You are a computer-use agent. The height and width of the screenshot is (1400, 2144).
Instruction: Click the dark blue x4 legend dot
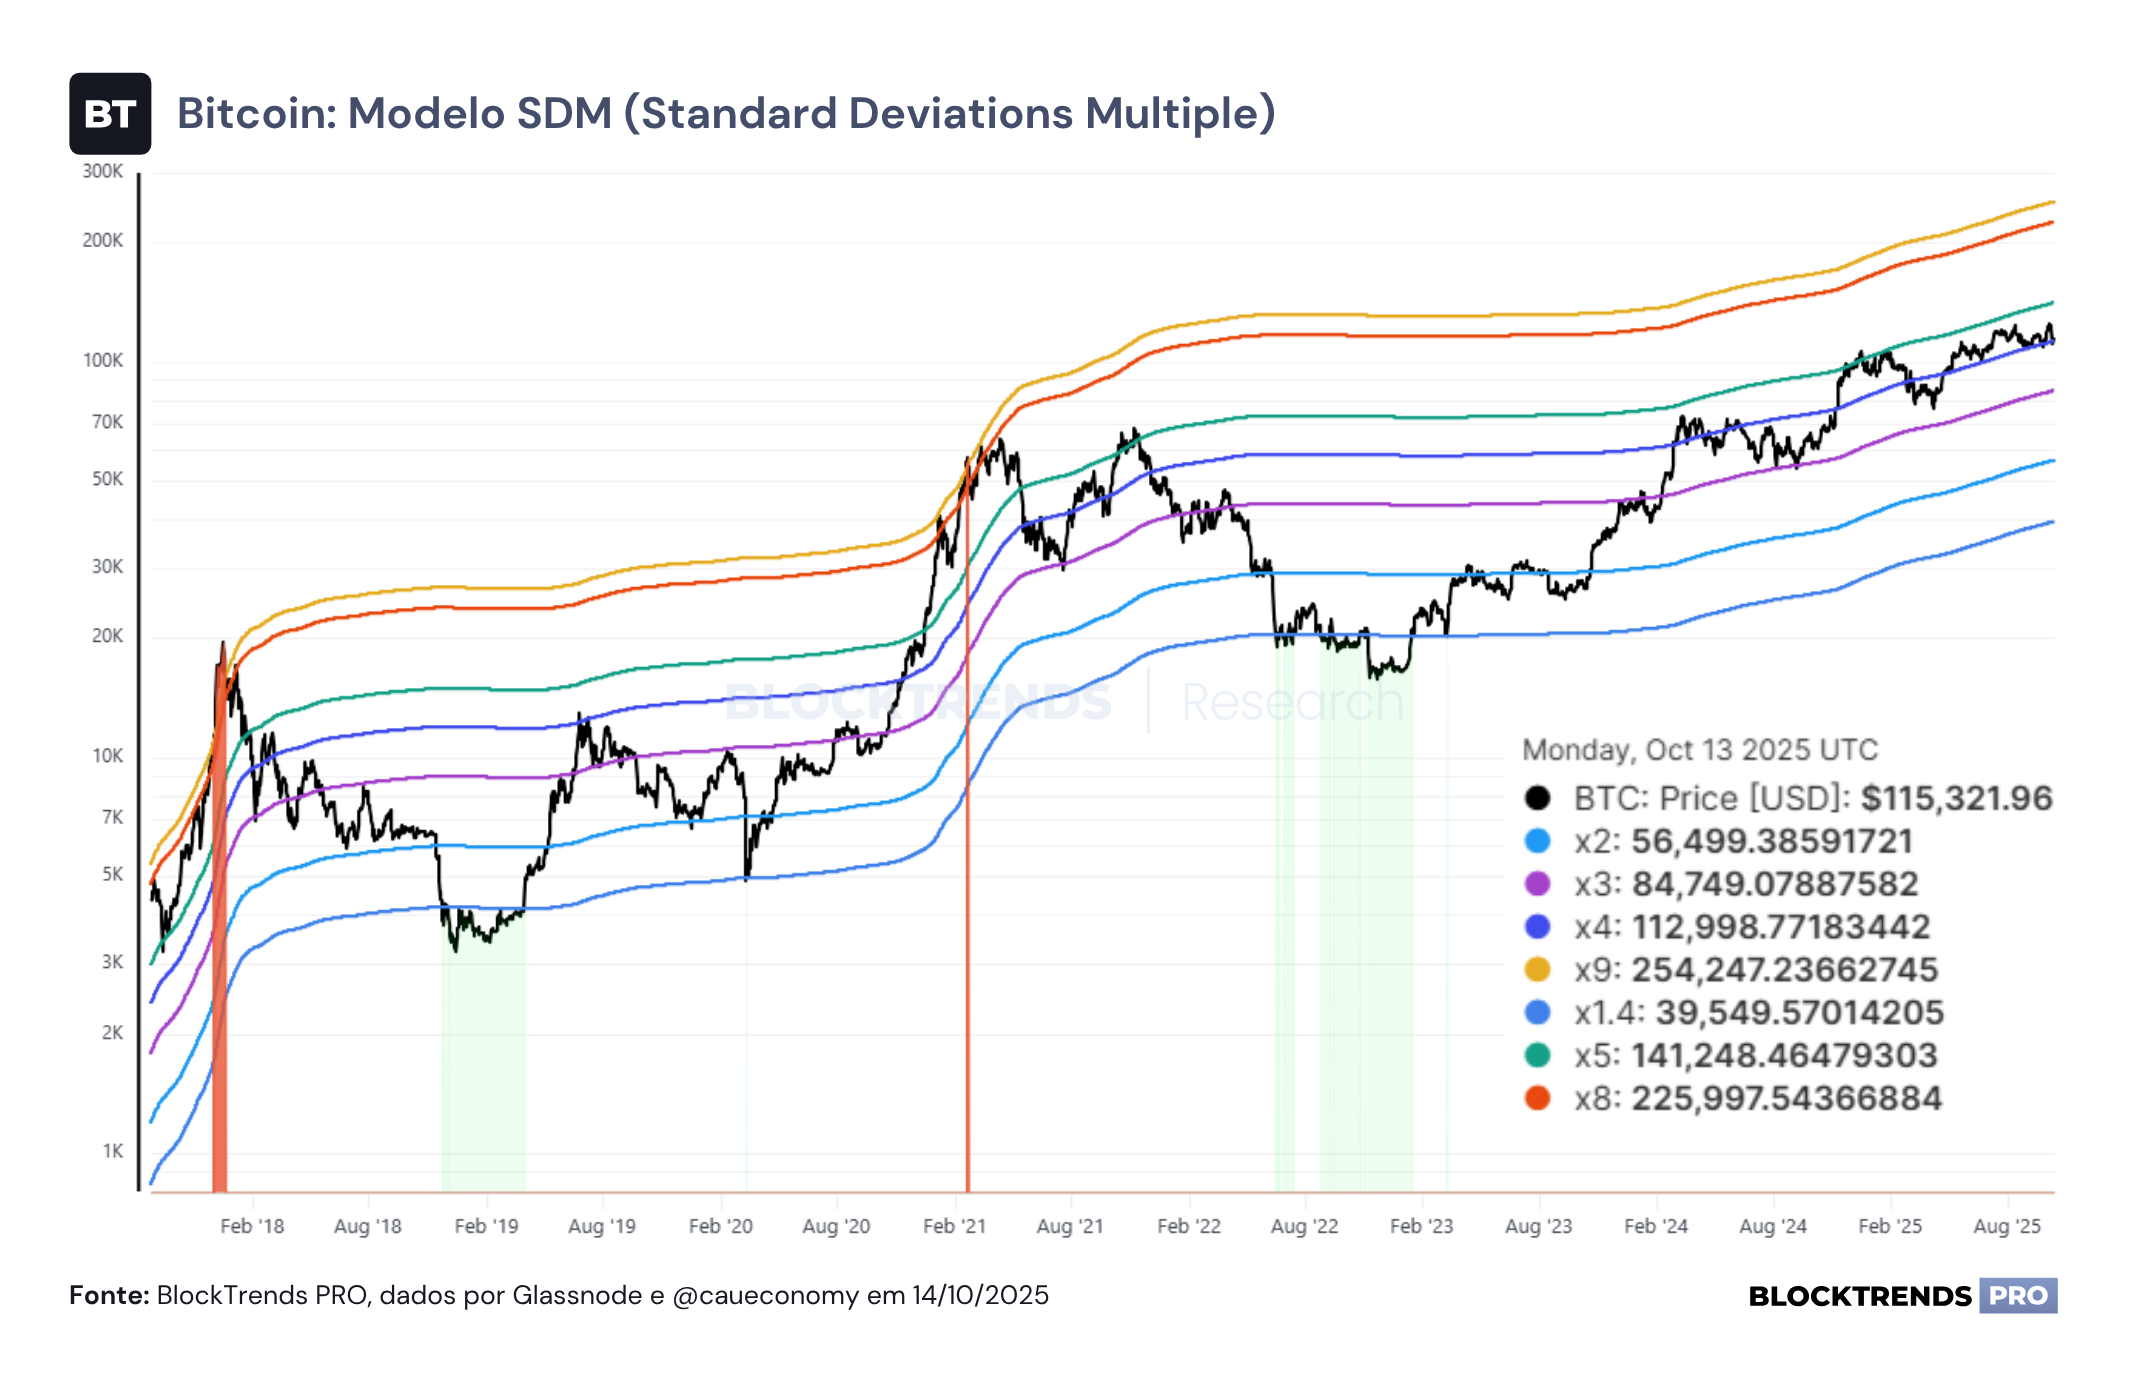click(1537, 927)
